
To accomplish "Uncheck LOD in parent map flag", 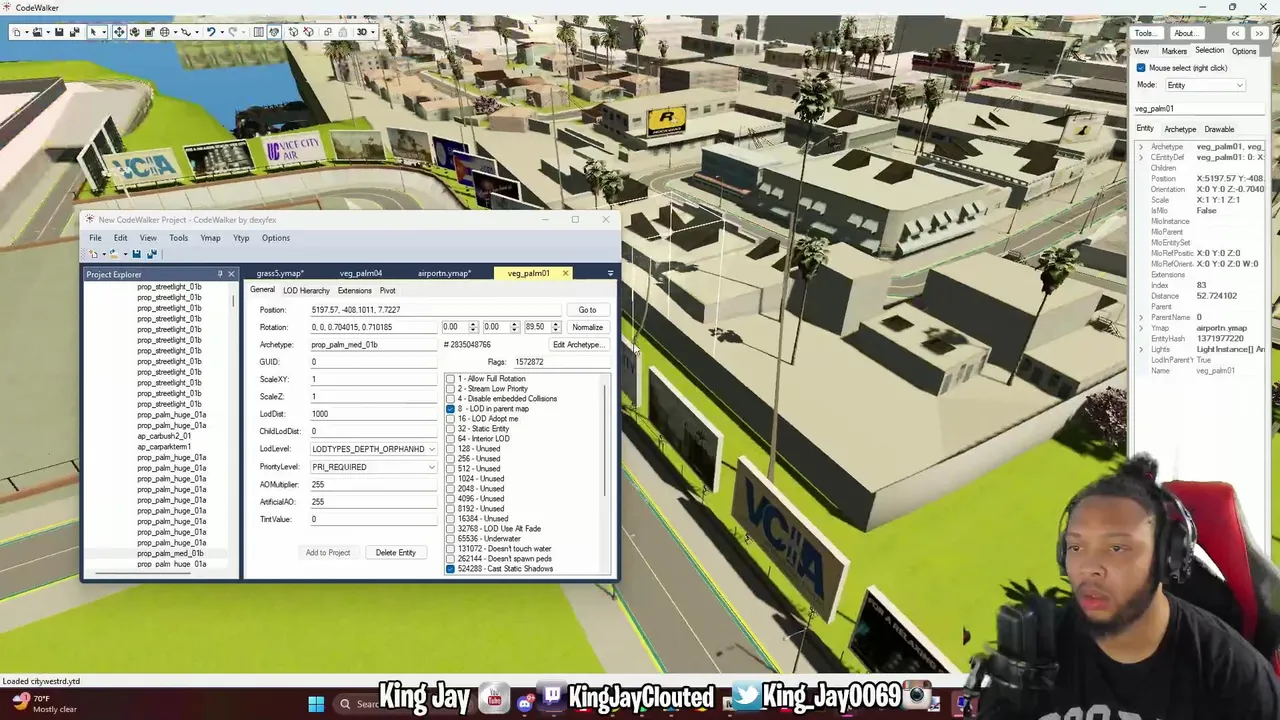I will coord(450,409).
